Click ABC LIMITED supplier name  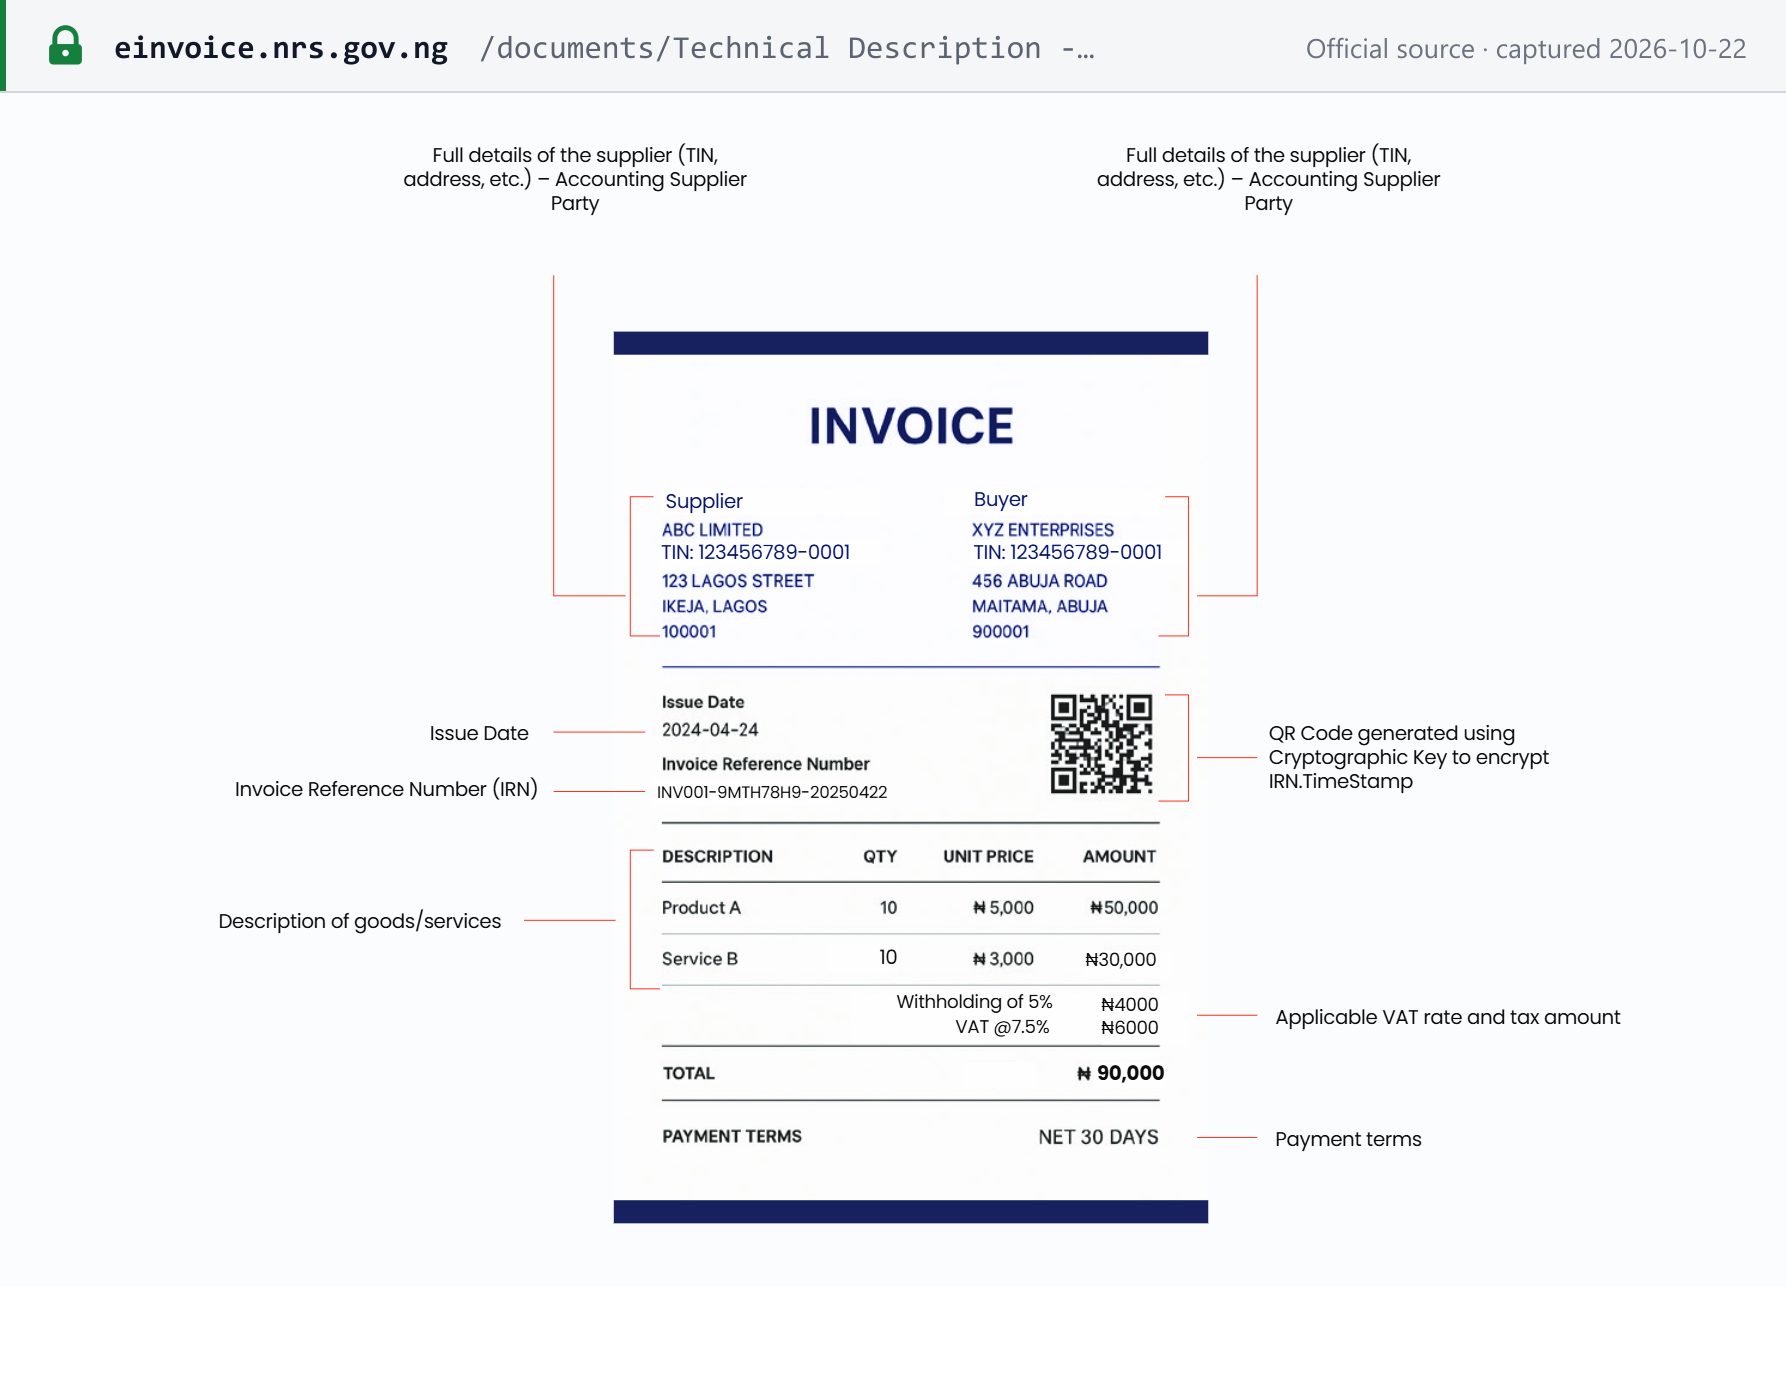(x=712, y=530)
